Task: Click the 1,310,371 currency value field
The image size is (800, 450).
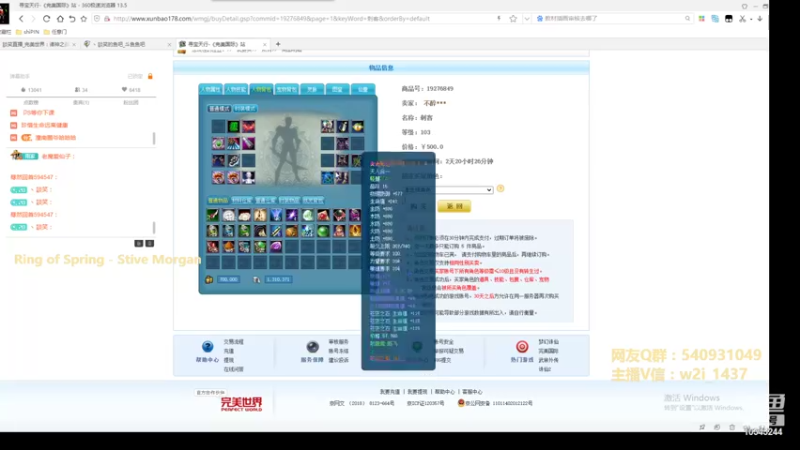Action: pos(279,280)
